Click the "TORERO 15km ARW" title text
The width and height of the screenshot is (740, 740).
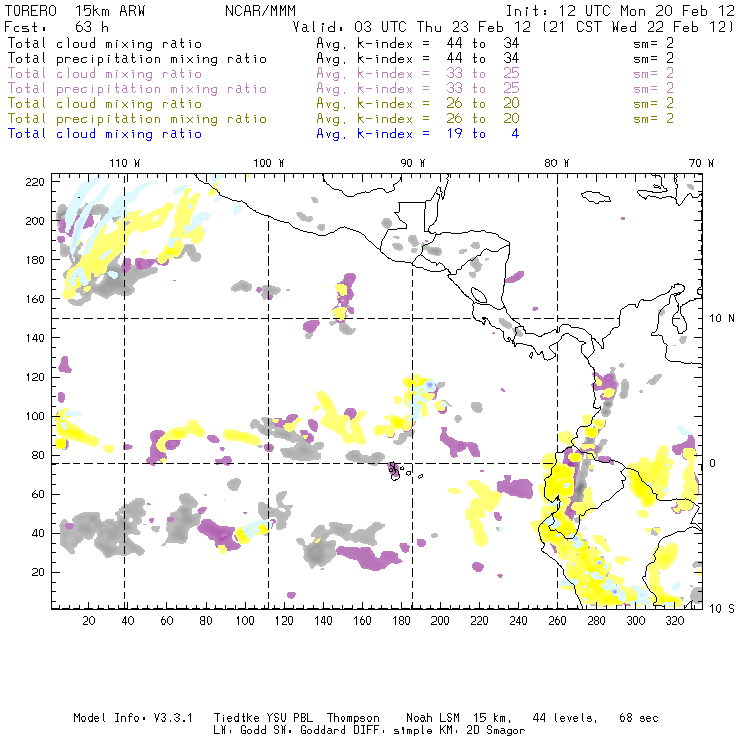pos(75,11)
